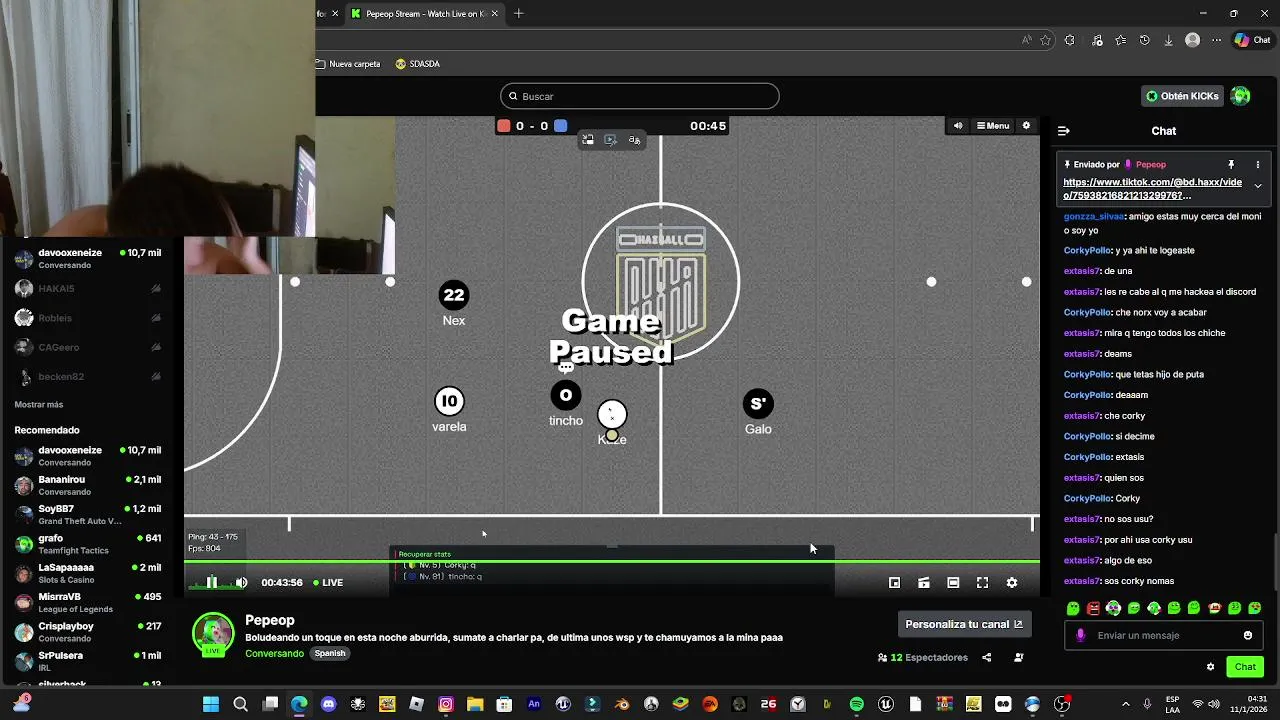Open Nueva carpeta bookmarks folder

pos(348,64)
